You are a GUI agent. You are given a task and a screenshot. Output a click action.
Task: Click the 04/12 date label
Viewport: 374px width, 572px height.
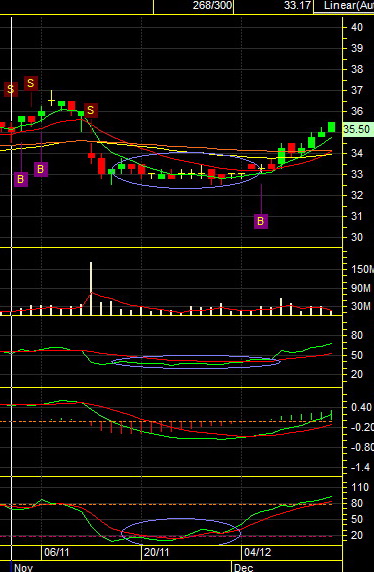[258, 552]
